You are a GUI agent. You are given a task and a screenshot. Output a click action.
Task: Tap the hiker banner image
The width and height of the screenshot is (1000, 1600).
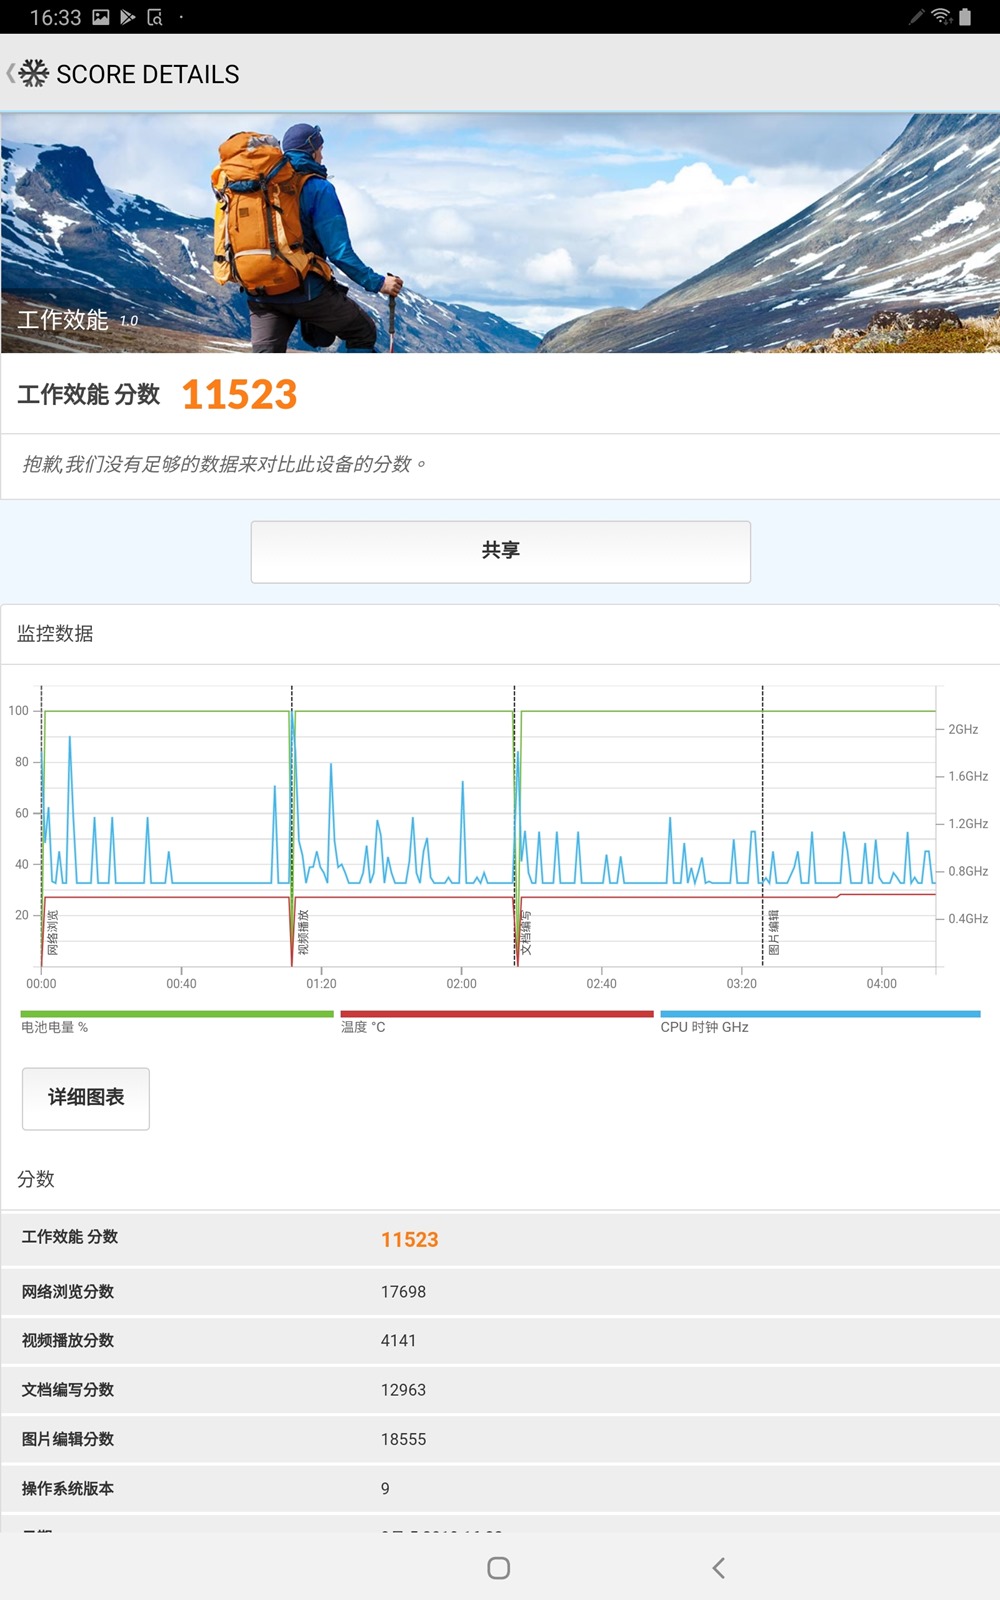500,232
